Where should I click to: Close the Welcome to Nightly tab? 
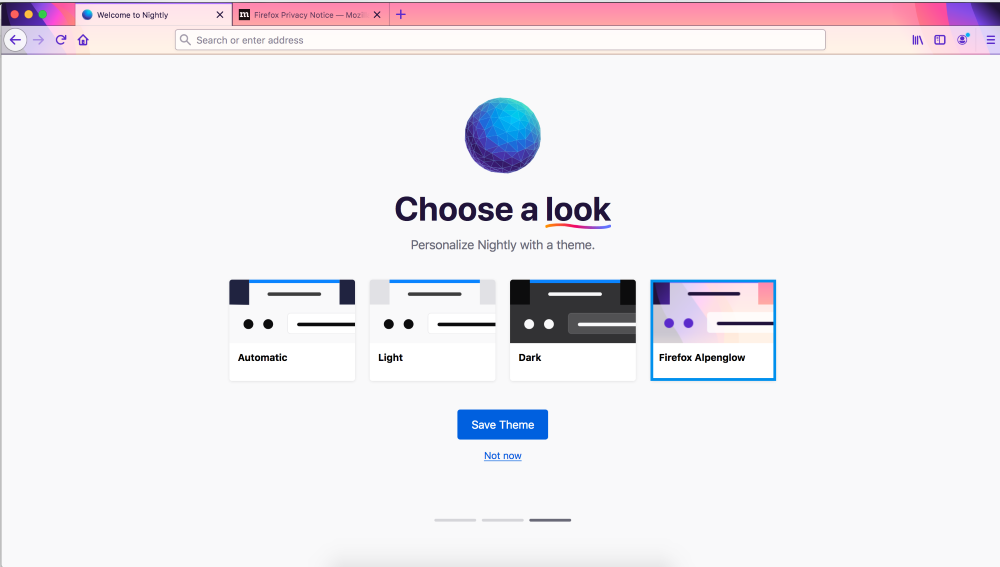point(220,15)
